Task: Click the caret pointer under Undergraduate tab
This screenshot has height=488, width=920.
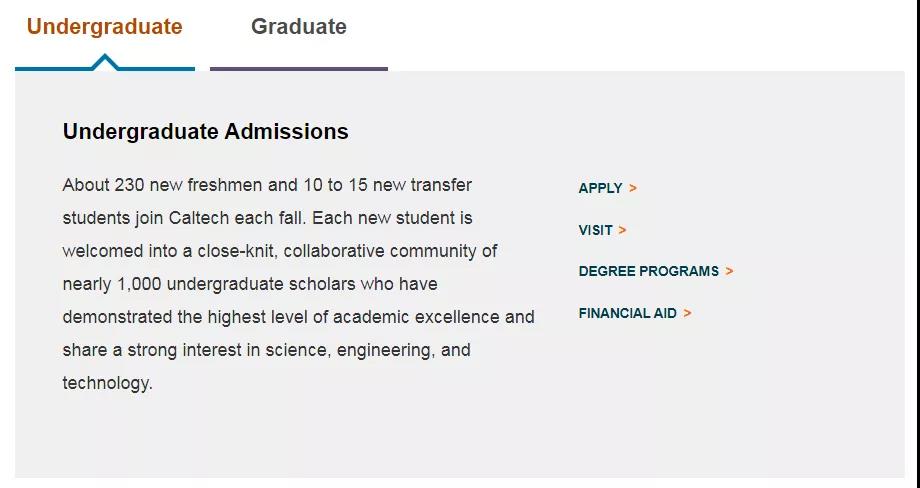Action: 104,62
